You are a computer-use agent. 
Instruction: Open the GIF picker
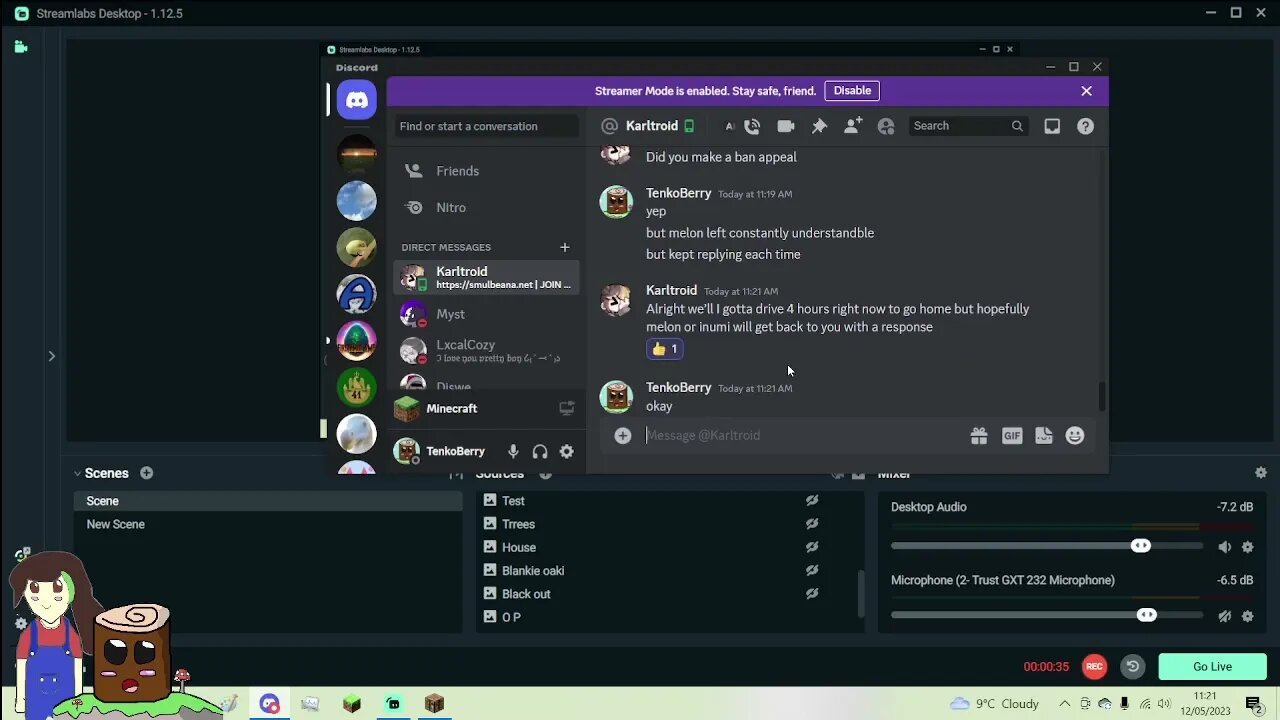coord(1012,435)
